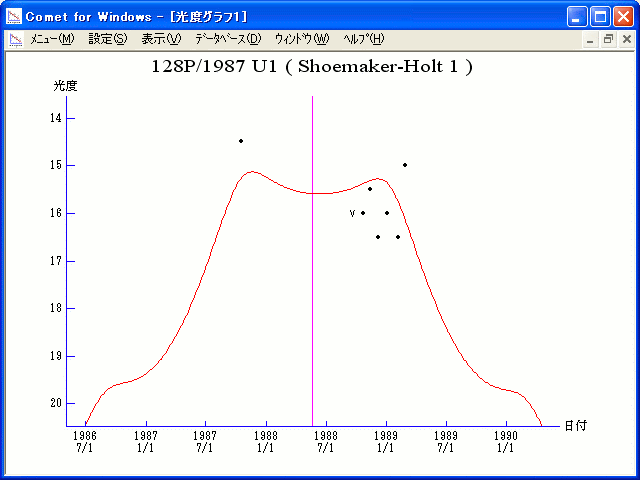Open the メニュー(M) menu

coord(52,39)
